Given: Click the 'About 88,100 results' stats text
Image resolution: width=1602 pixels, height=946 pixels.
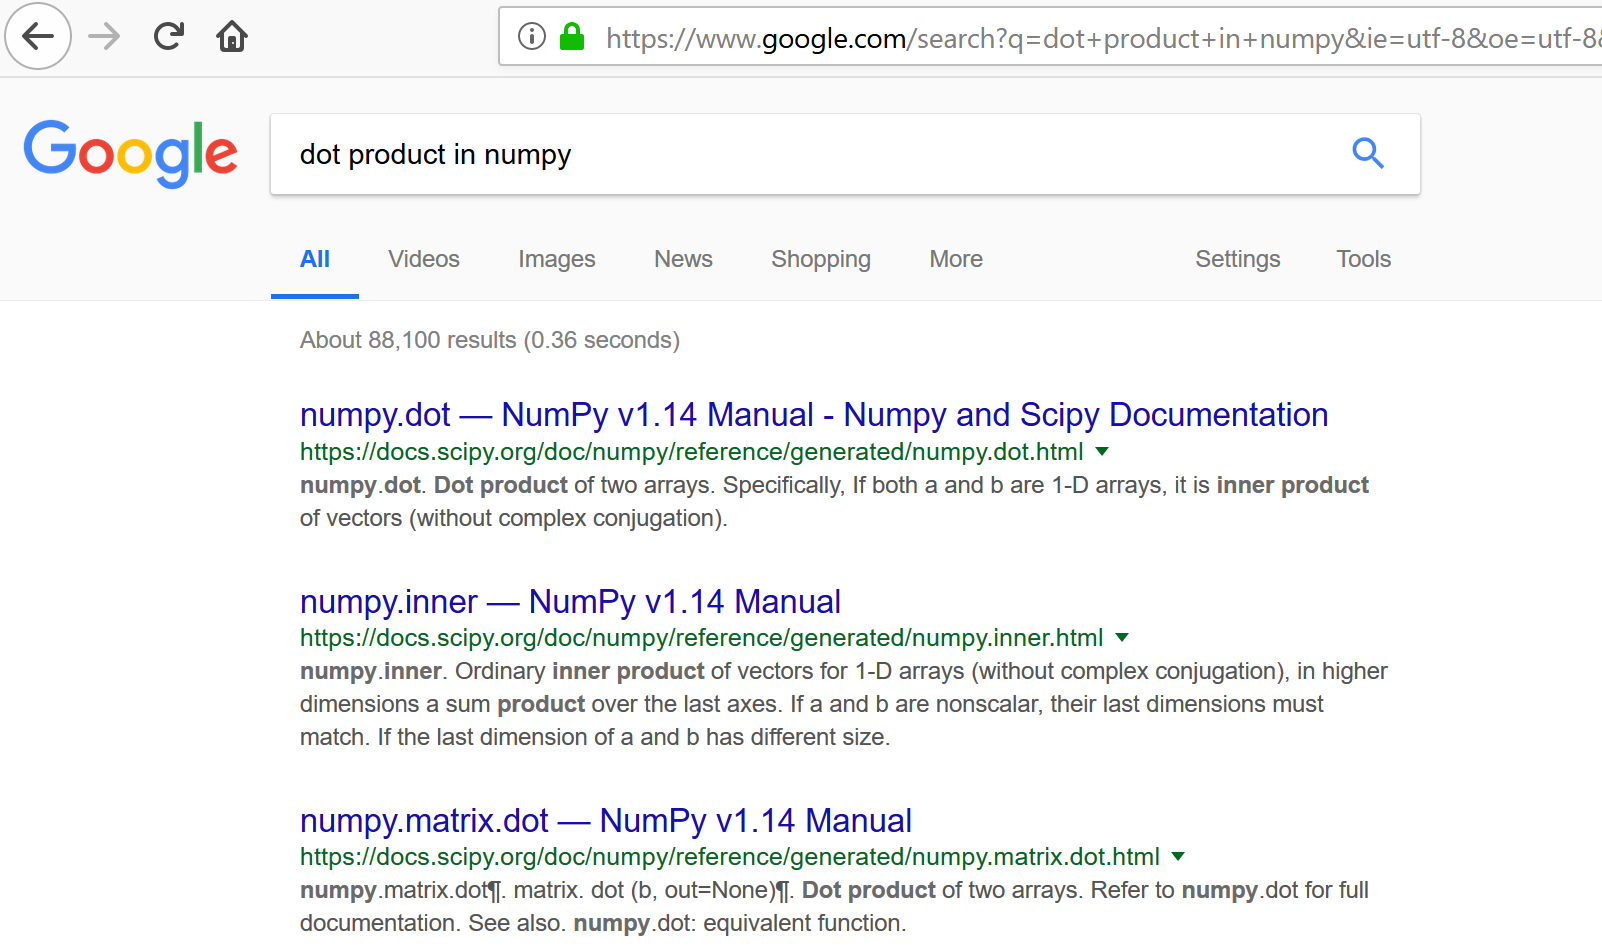Looking at the screenshot, I should tap(490, 340).
